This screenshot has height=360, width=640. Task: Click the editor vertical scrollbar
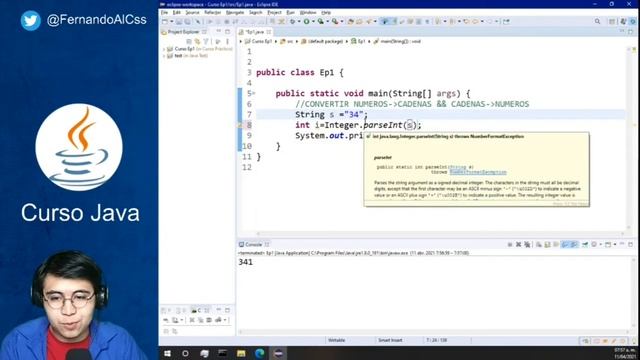coord(629,139)
